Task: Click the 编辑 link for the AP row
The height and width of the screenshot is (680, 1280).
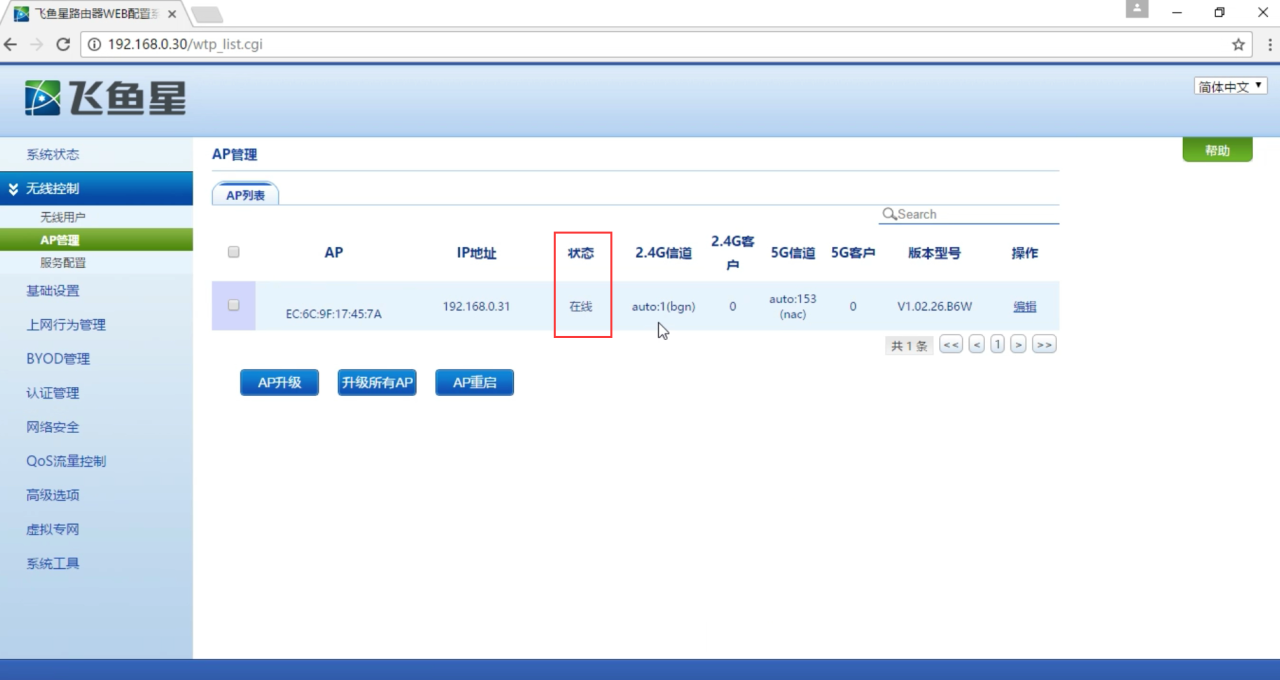Action: (1025, 307)
